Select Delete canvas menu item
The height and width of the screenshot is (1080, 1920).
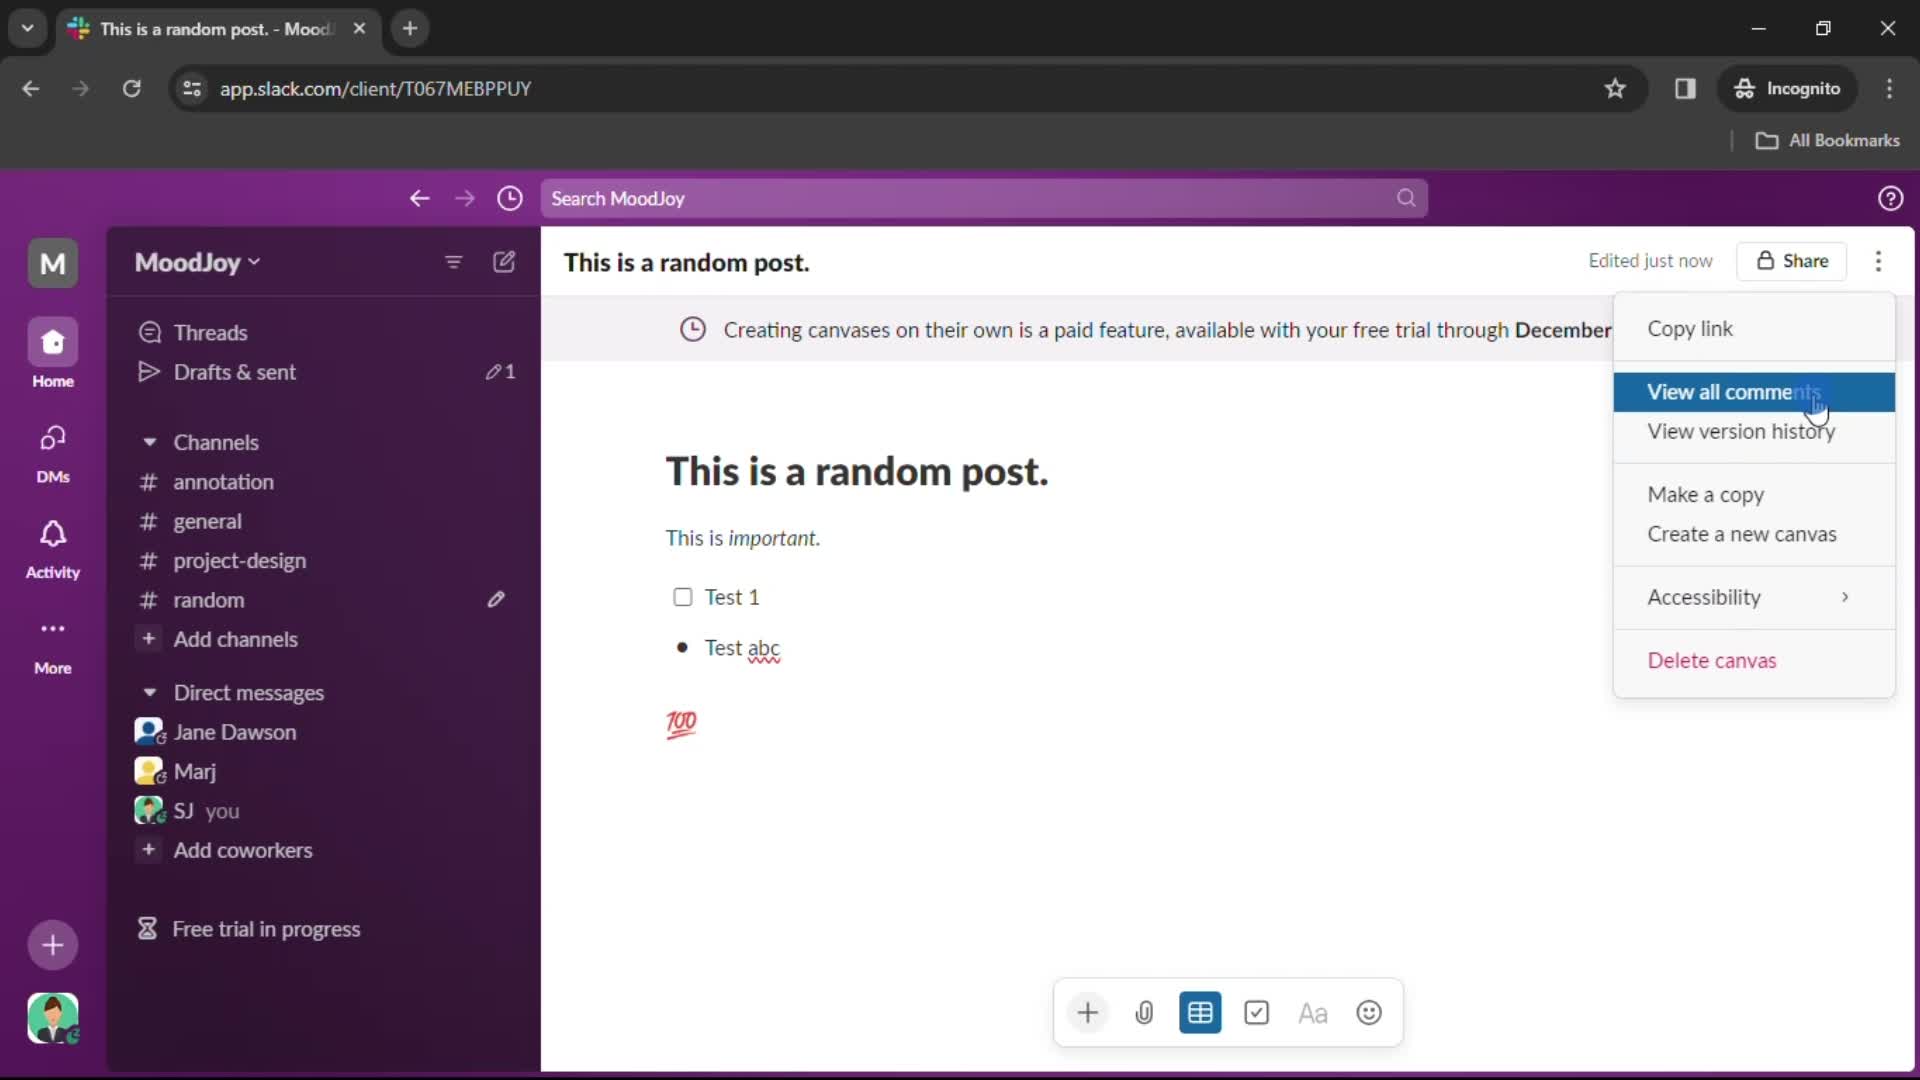click(1712, 659)
